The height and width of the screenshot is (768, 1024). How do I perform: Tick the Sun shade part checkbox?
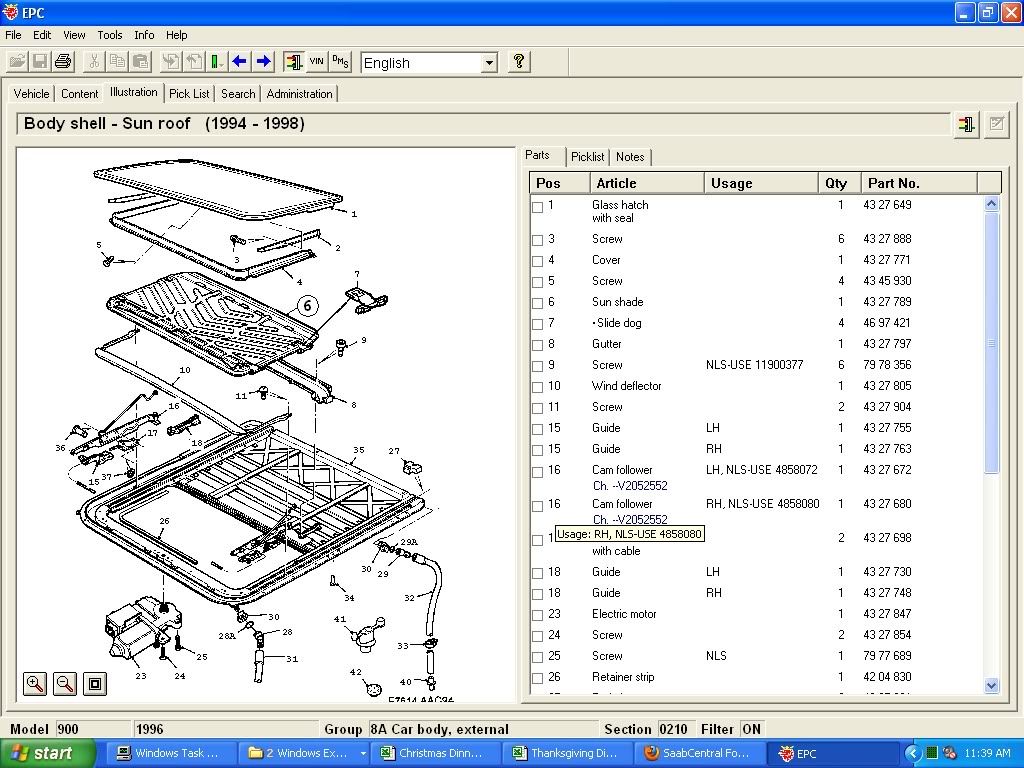coord(538,304)
